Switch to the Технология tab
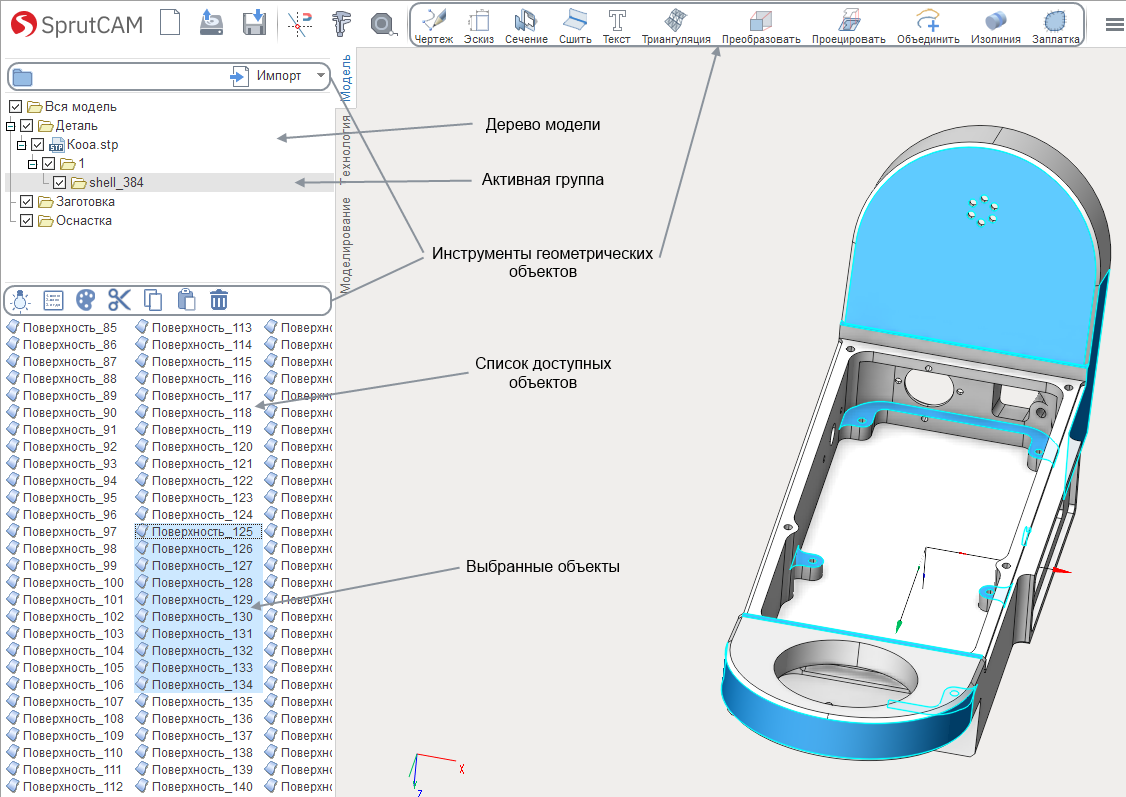The width and height of the screenshot is (1126, 797). coord(345,146)
